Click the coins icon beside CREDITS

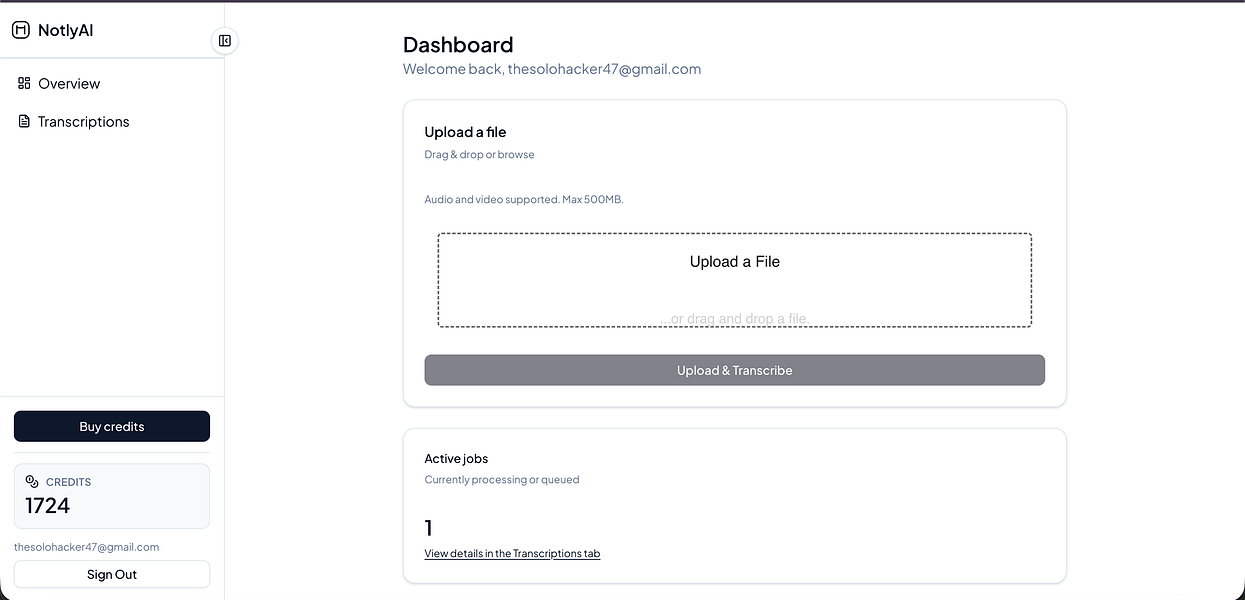click(32, 481)
